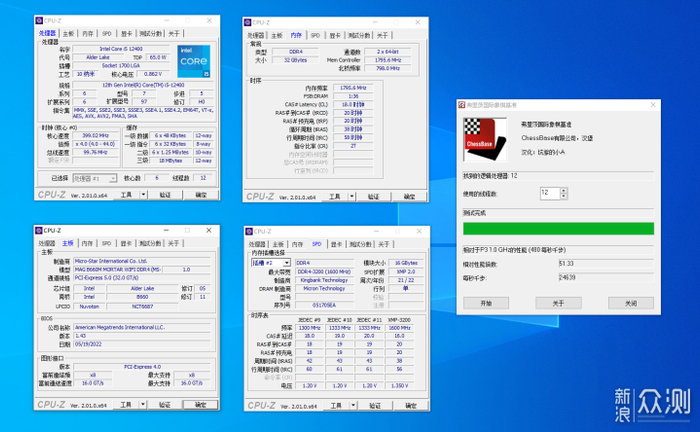Image resolution: width=700 pixels, height=432 pixels.
Task: Click the chess benchmark dialog title bar icon
Action: (x=461, y=104)
